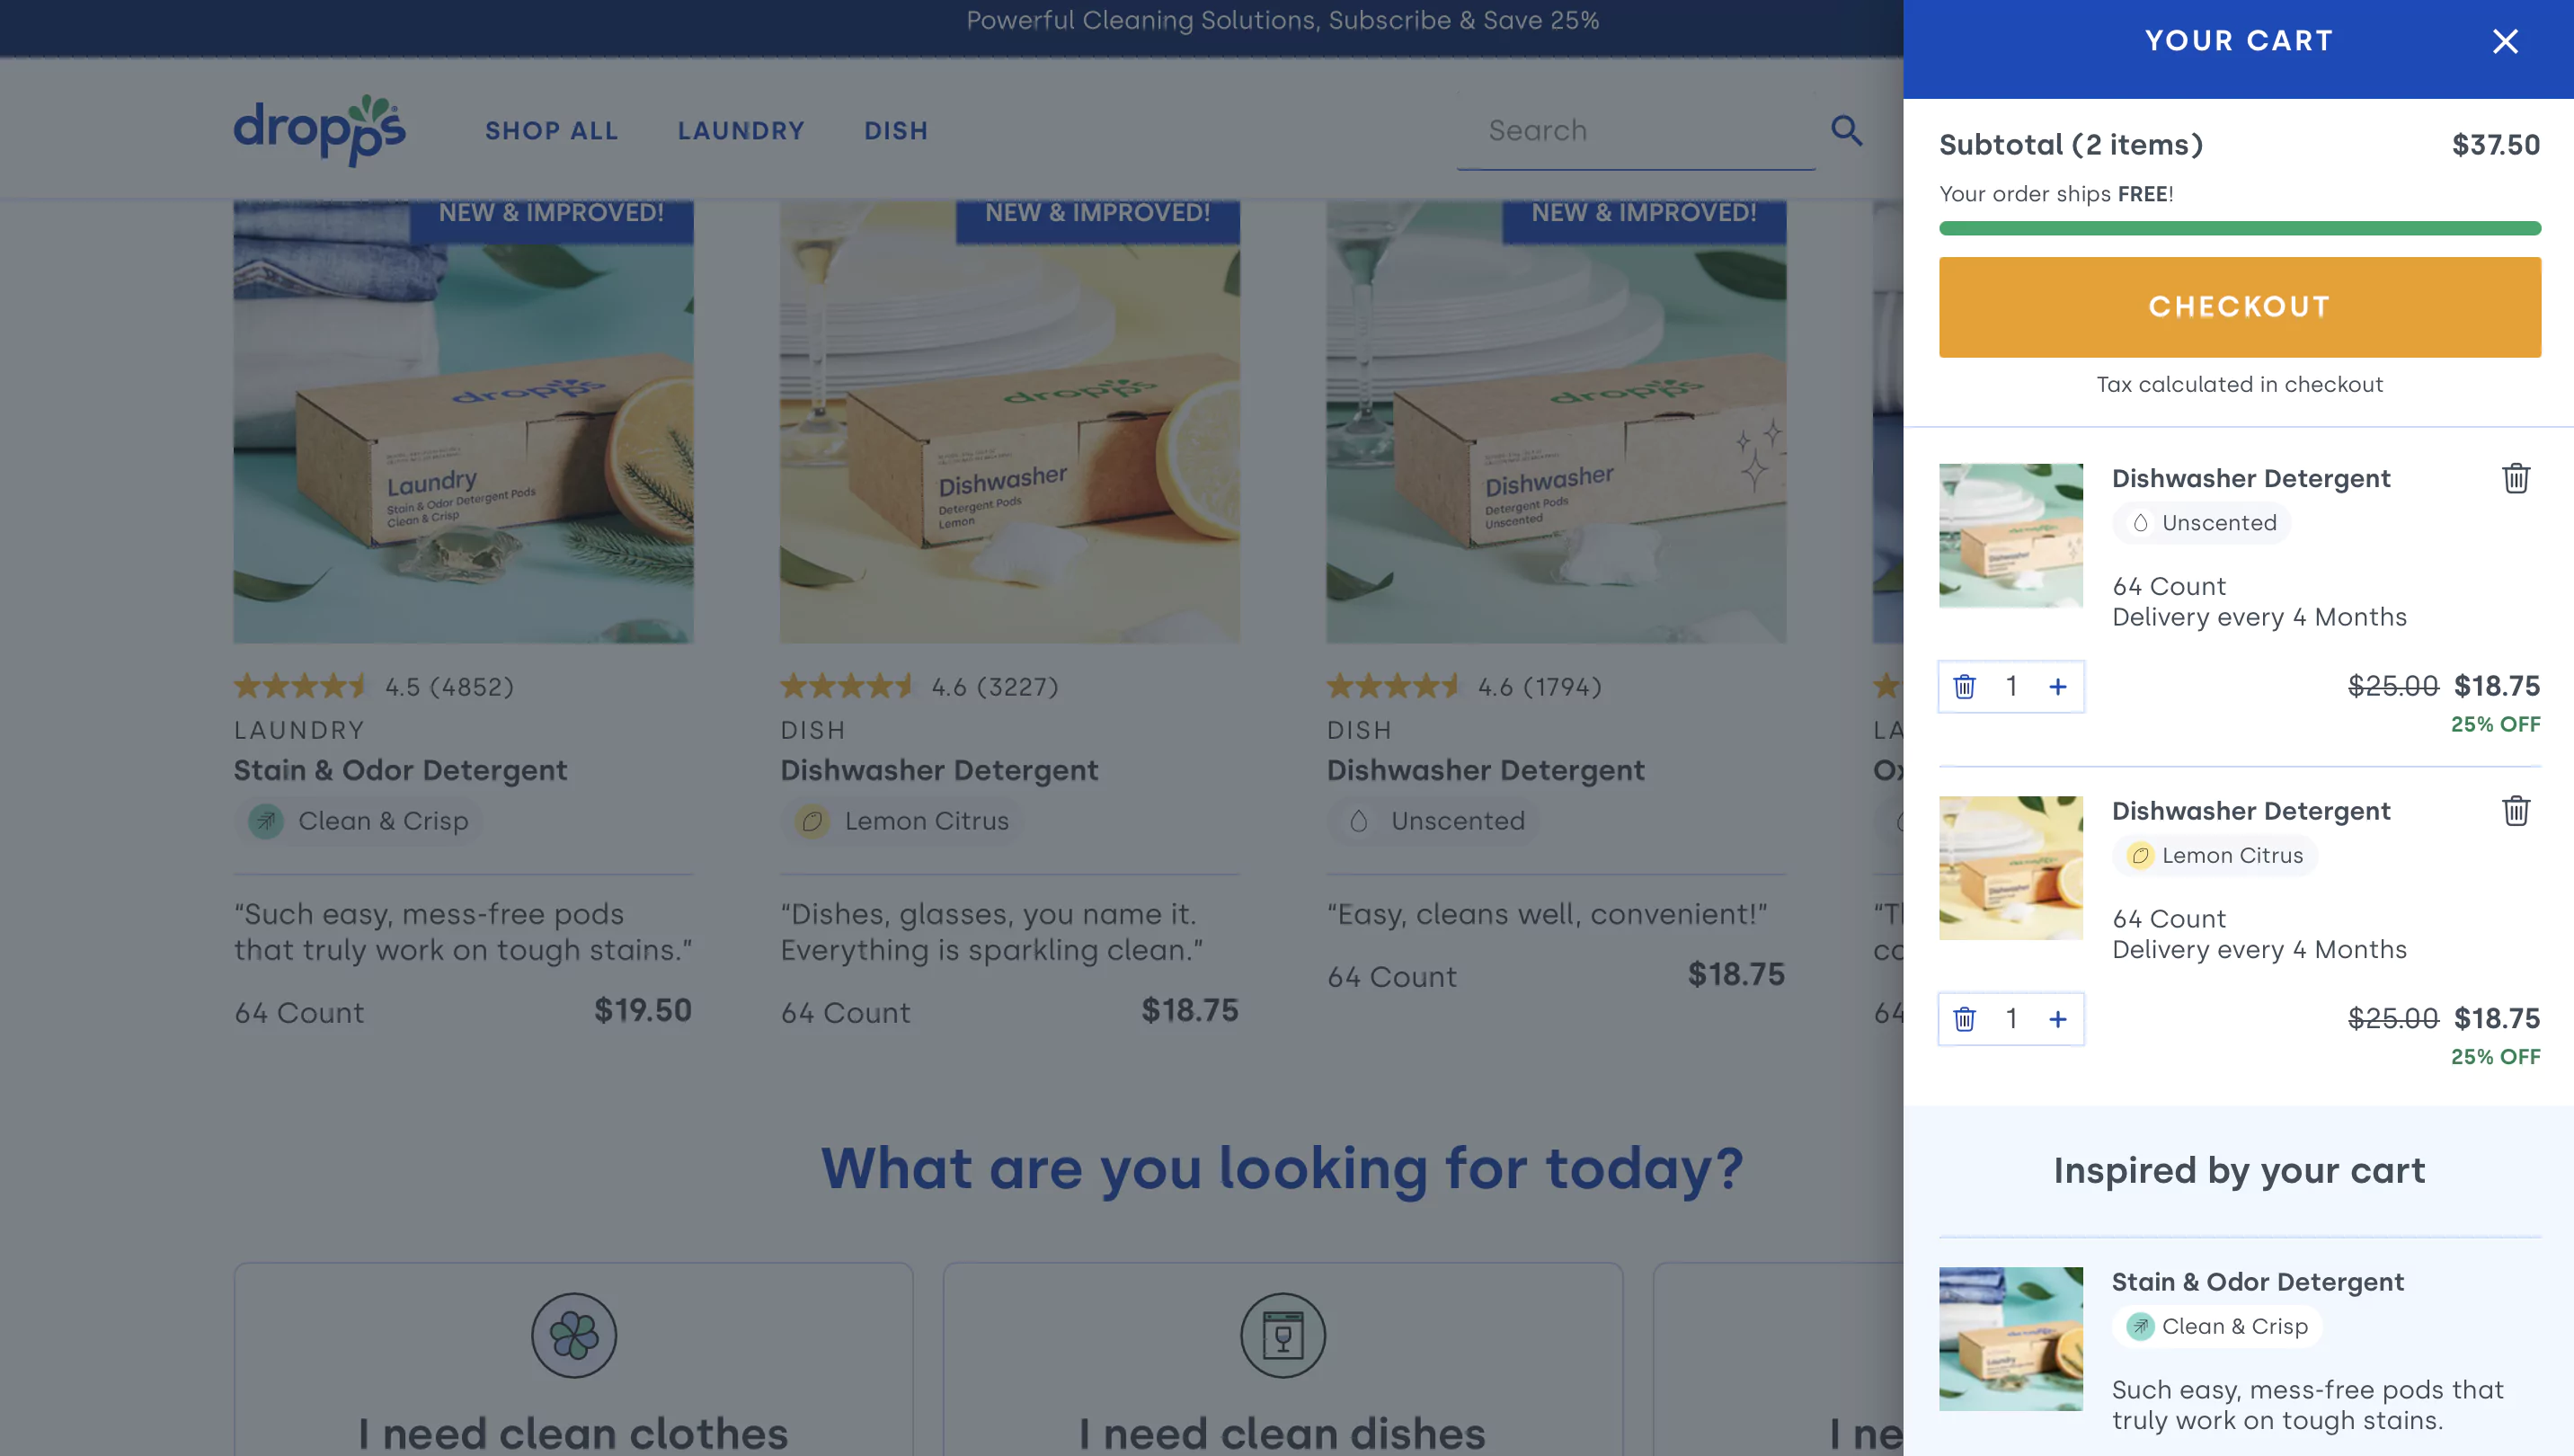Open the Dropps logo home link
Image resolution: width=2574 pixels, height=1456 pixels.
pos(320,130)
